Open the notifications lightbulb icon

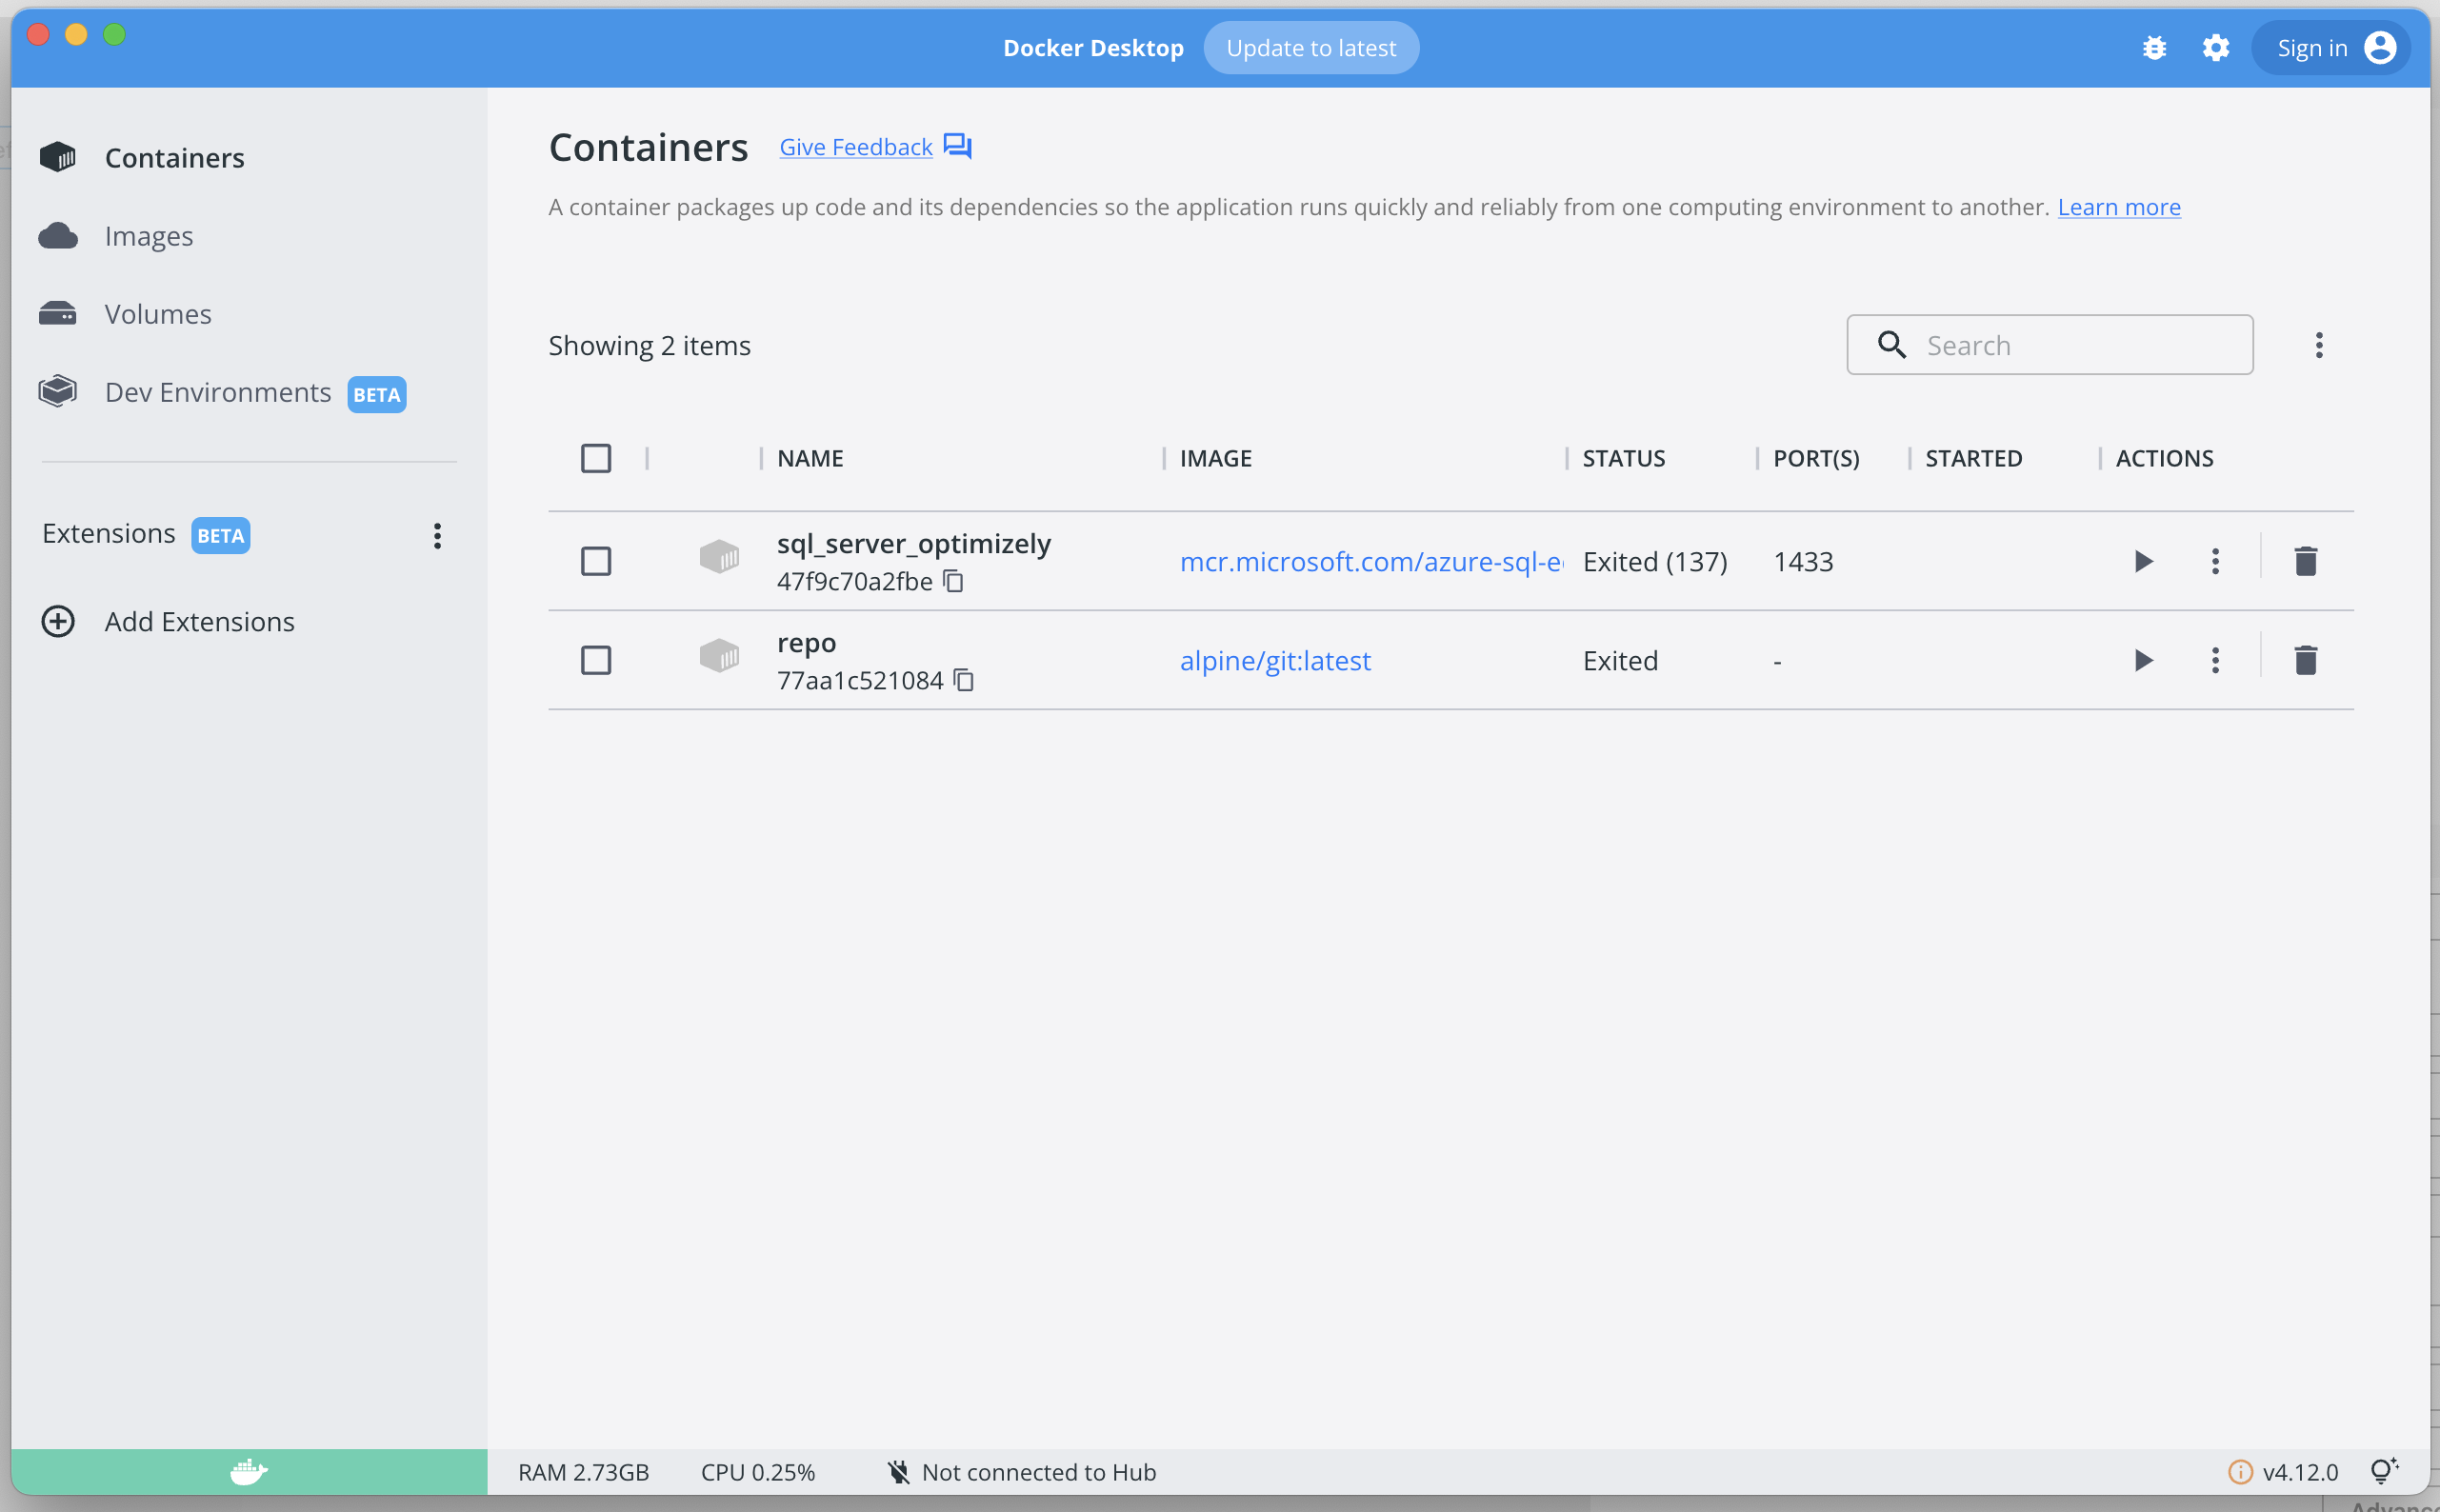[2383, 1471]
